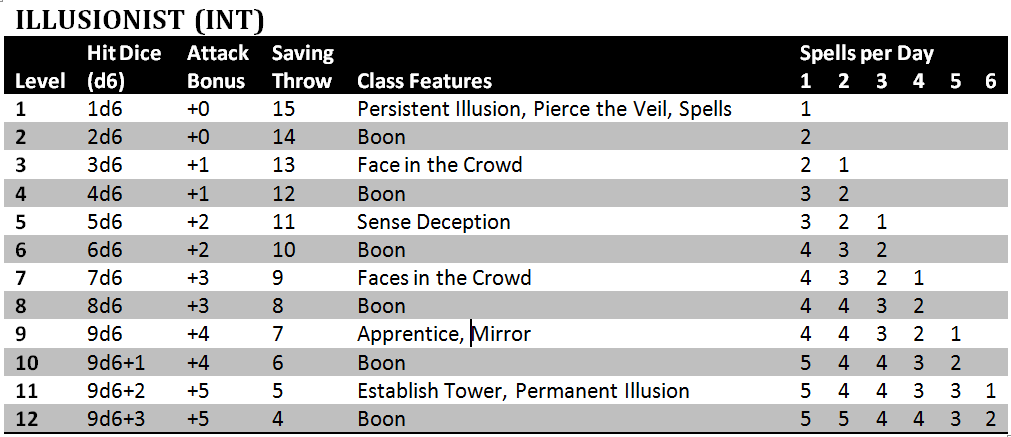Click the spell level 6 column header

990,81
